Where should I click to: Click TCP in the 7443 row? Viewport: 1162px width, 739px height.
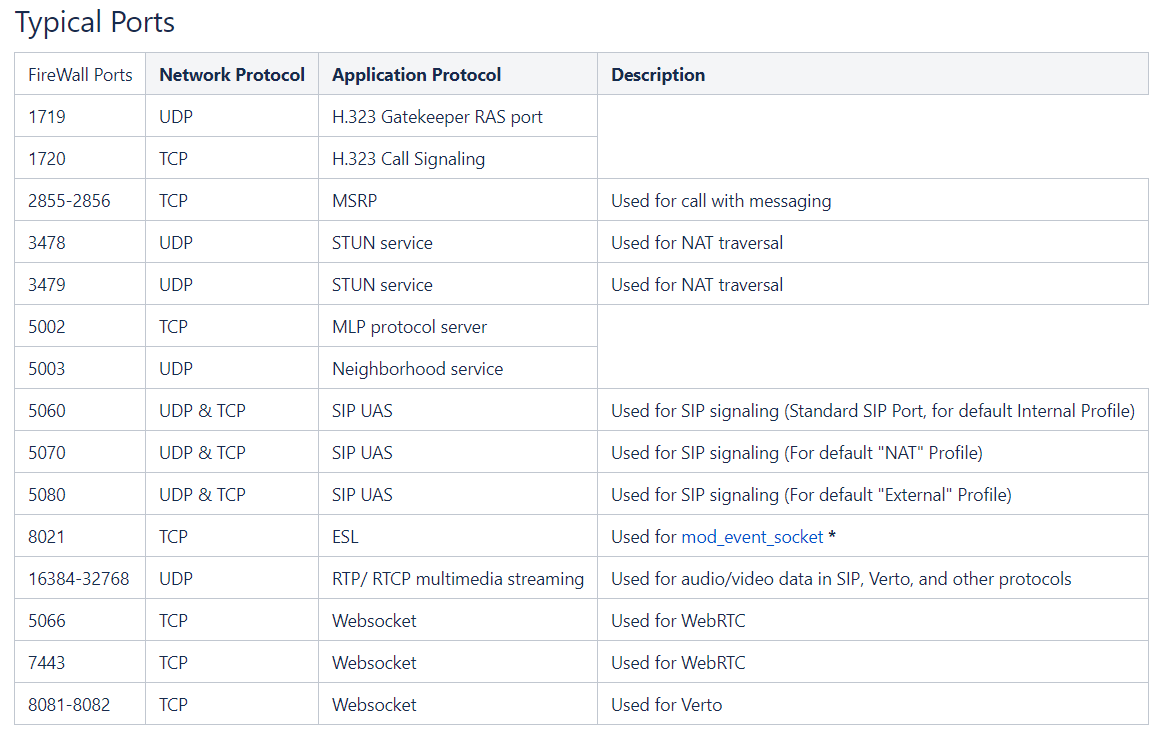[x=232, y=663]
